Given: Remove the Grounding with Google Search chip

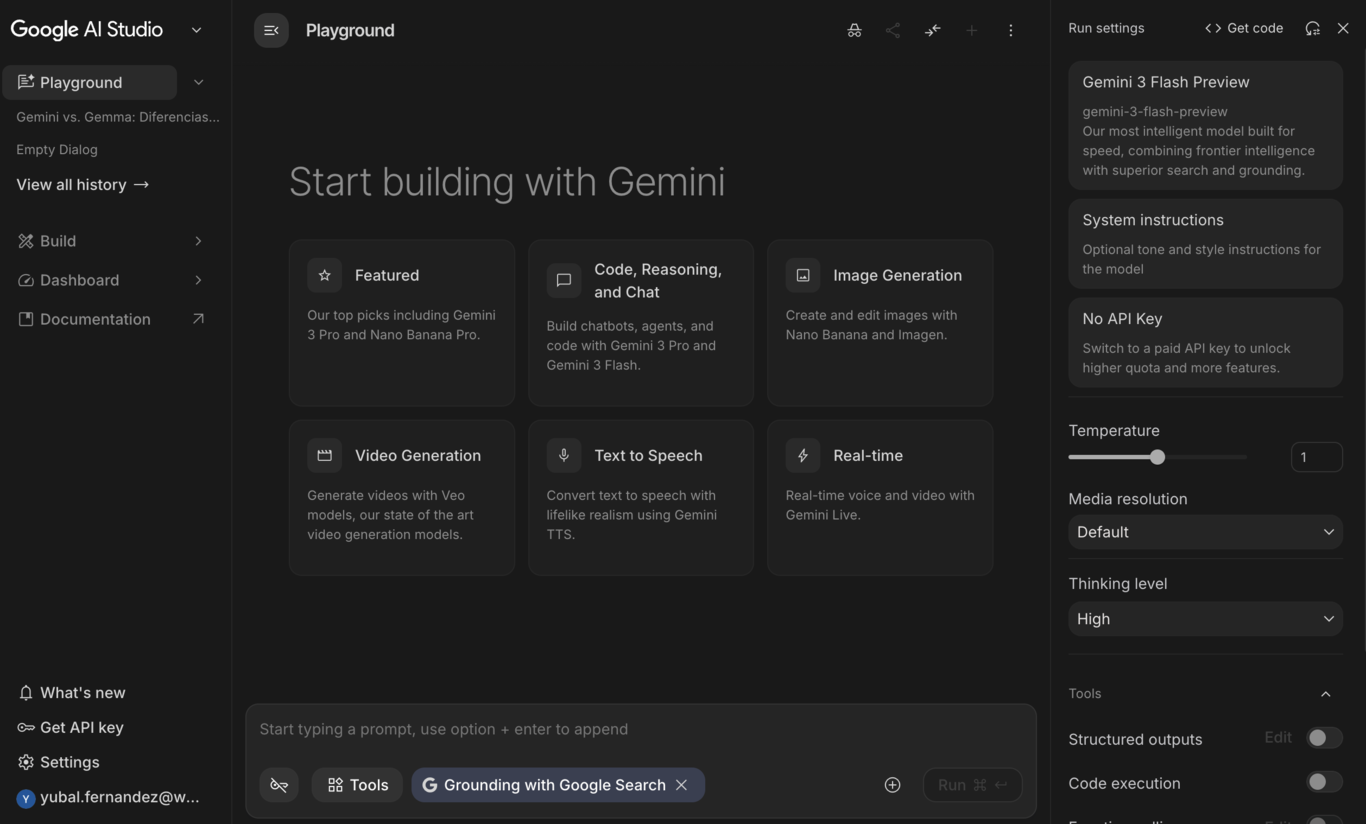Looking at the screenshot, I should pos(681,785).
